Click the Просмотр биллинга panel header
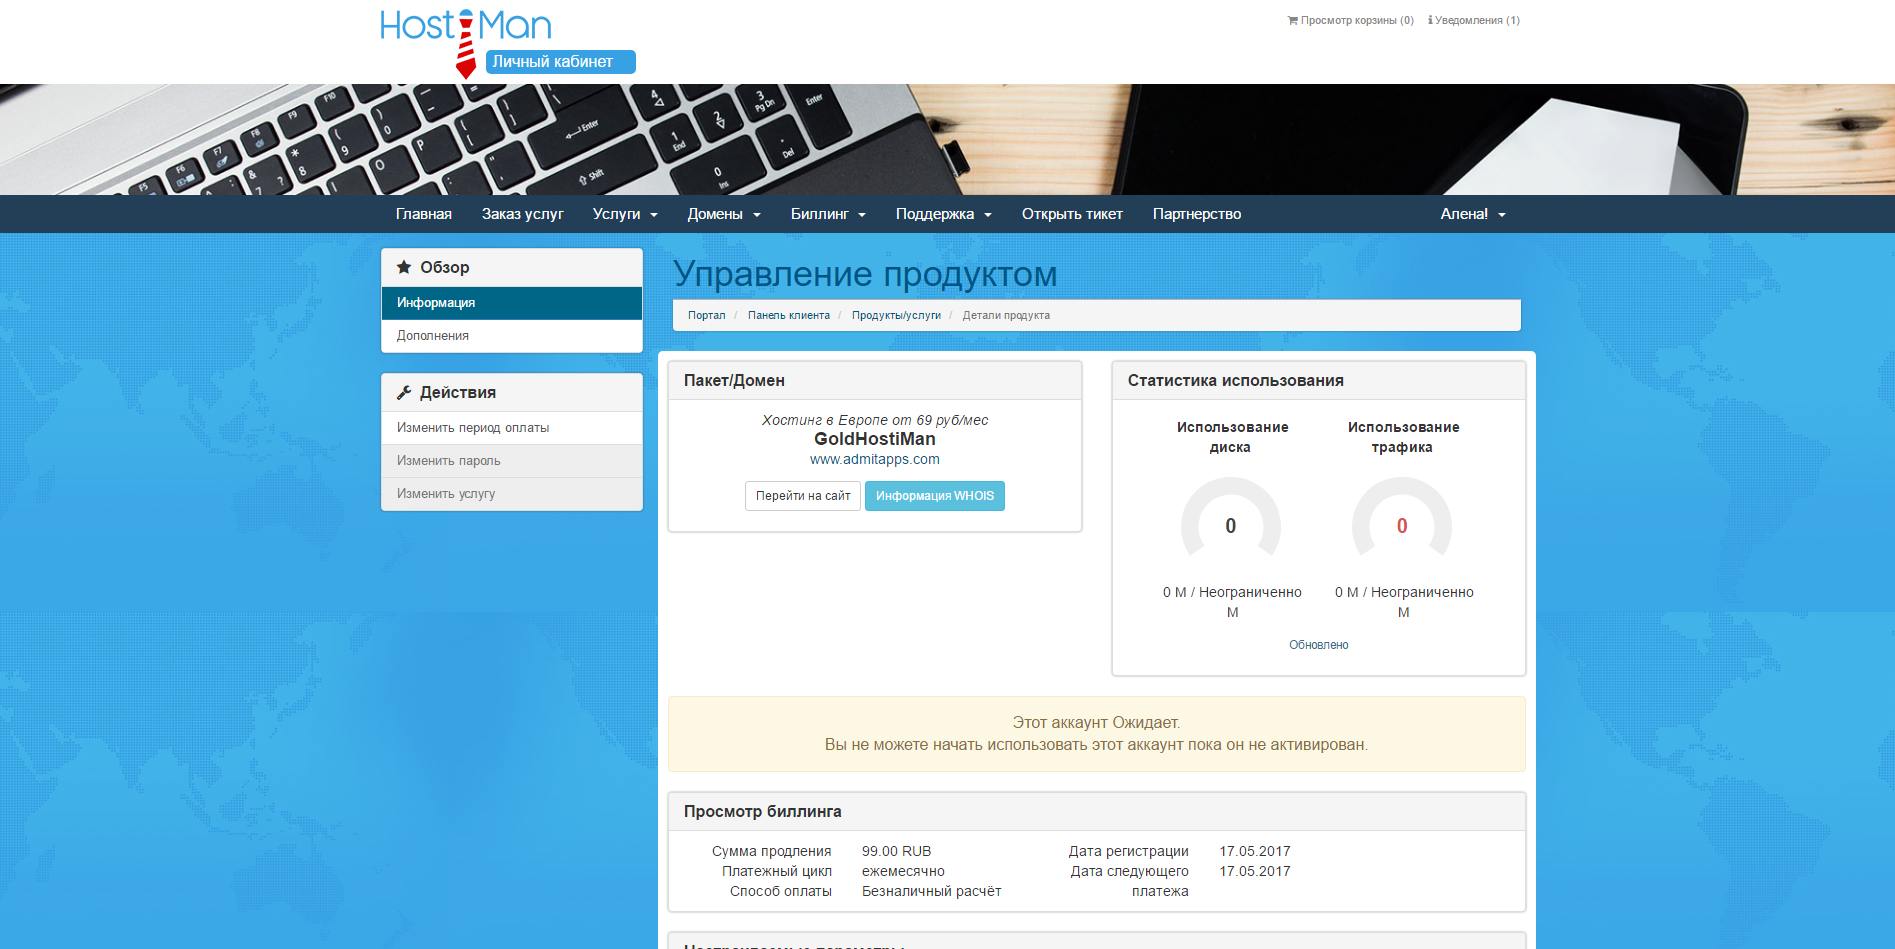The width and height of the screenshot is (1895, 949). pyautogui.click(x=1097, y=811)
